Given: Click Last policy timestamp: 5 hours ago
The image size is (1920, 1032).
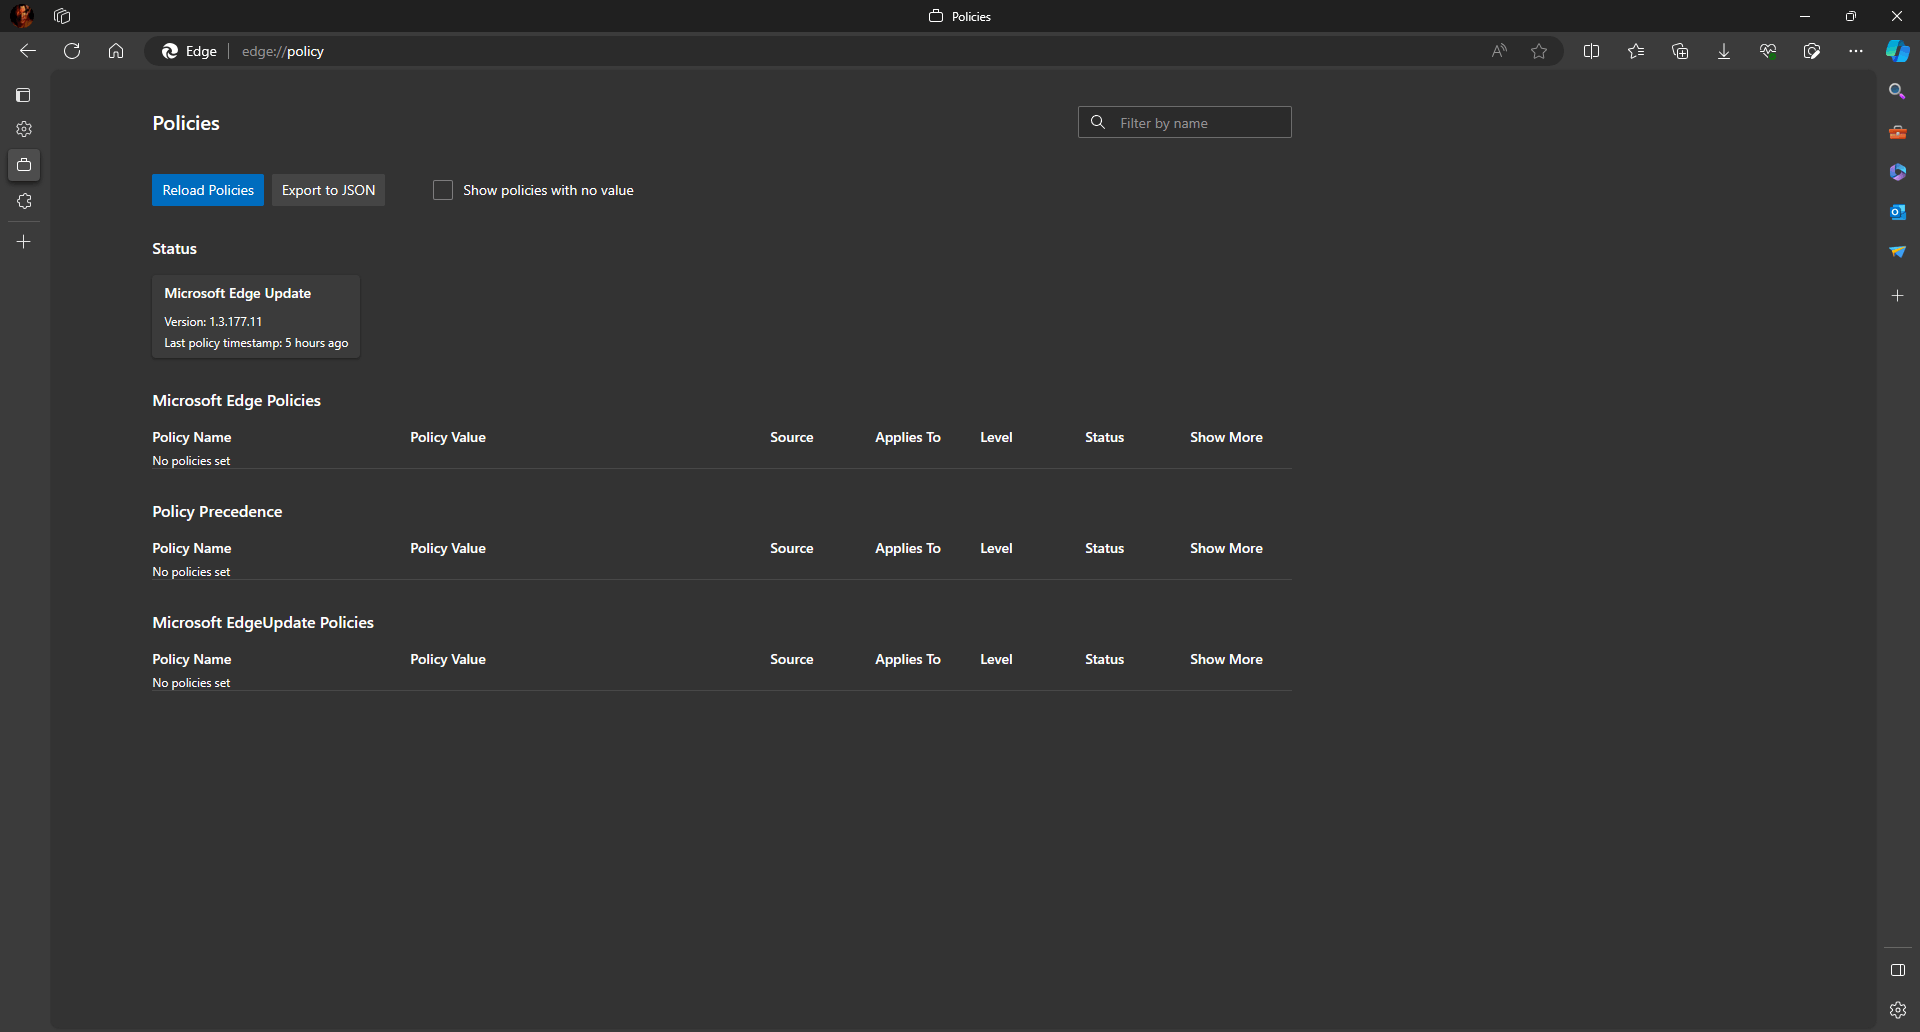Looking at the screenshot, I should [256, 343].
